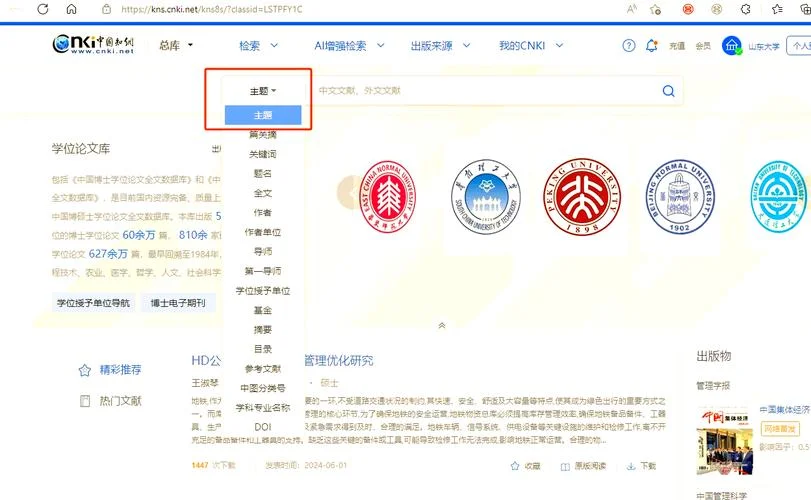Screen dimensions: 811x500
Task: Add page to favorites star icon
Action: (x=655, y=9)
